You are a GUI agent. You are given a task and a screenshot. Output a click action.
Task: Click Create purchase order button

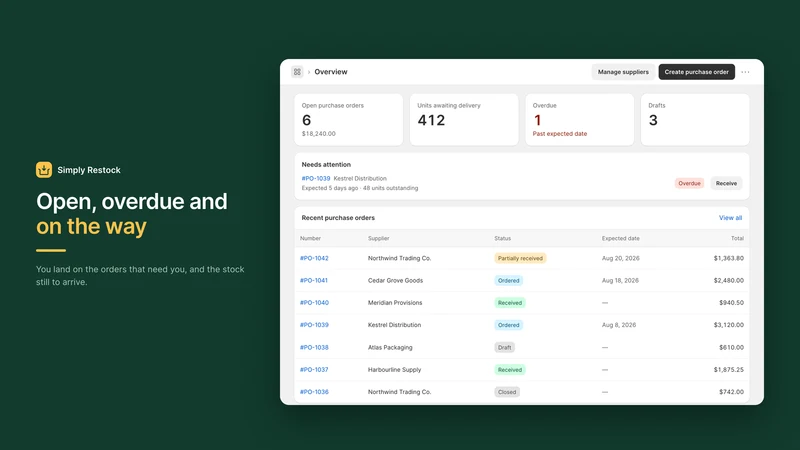coord(696,72)
